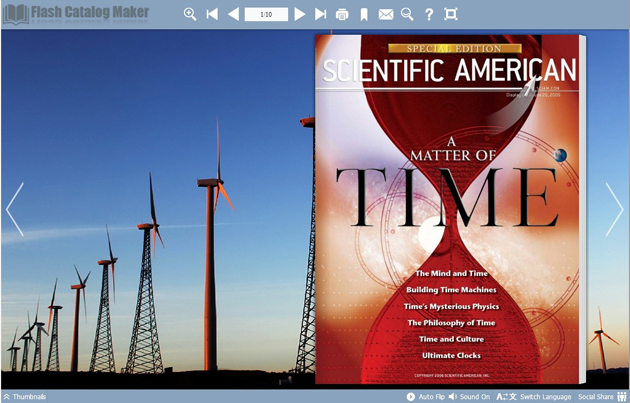Flip forward with large right side arrow
Viewport: 630px width, 403px height.
614,209
